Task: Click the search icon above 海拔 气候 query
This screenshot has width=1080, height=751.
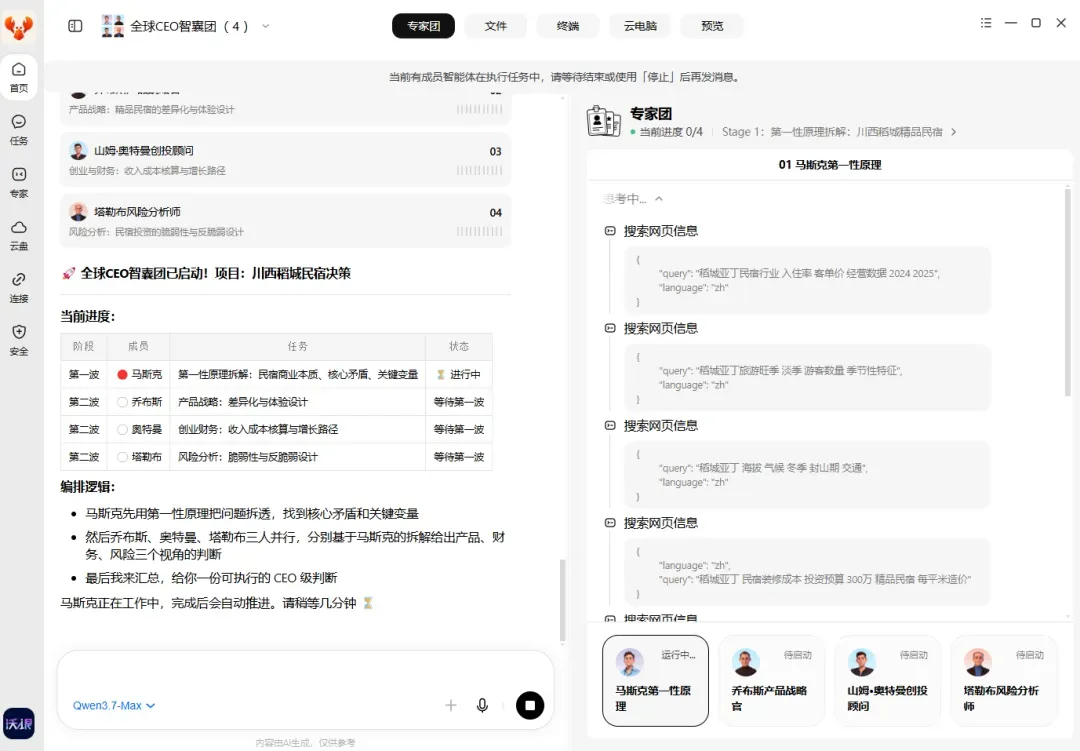Action: point(610,425)
